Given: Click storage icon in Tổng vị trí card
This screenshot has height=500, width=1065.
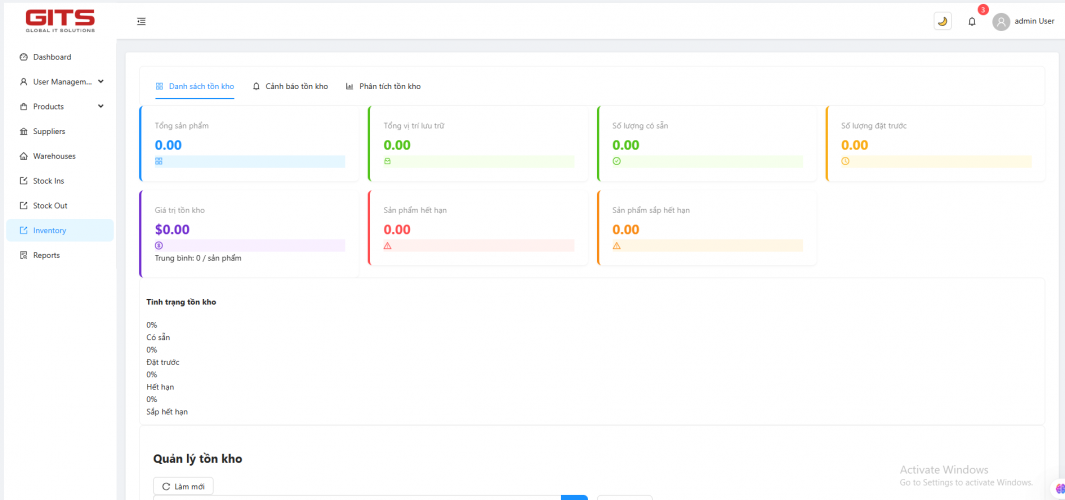Looking at the screenshot, I should [x=388, y=162].
